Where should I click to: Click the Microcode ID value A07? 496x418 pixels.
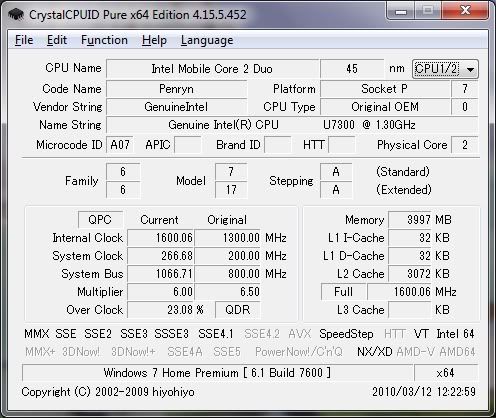click(x=120, y=145)
